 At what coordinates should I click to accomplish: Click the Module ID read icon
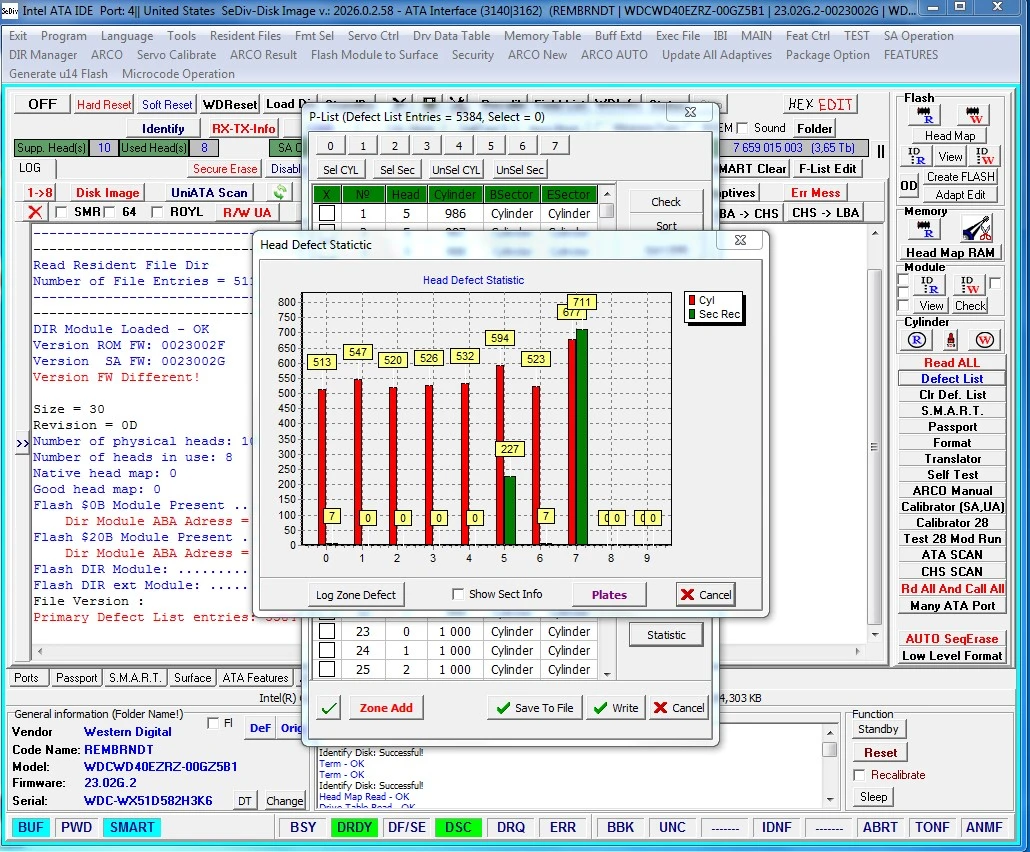click(928, 284)
